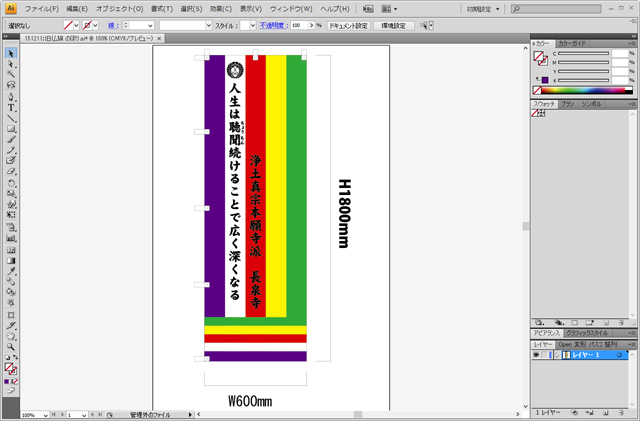Close the 151211 document tab

(159, 38)
